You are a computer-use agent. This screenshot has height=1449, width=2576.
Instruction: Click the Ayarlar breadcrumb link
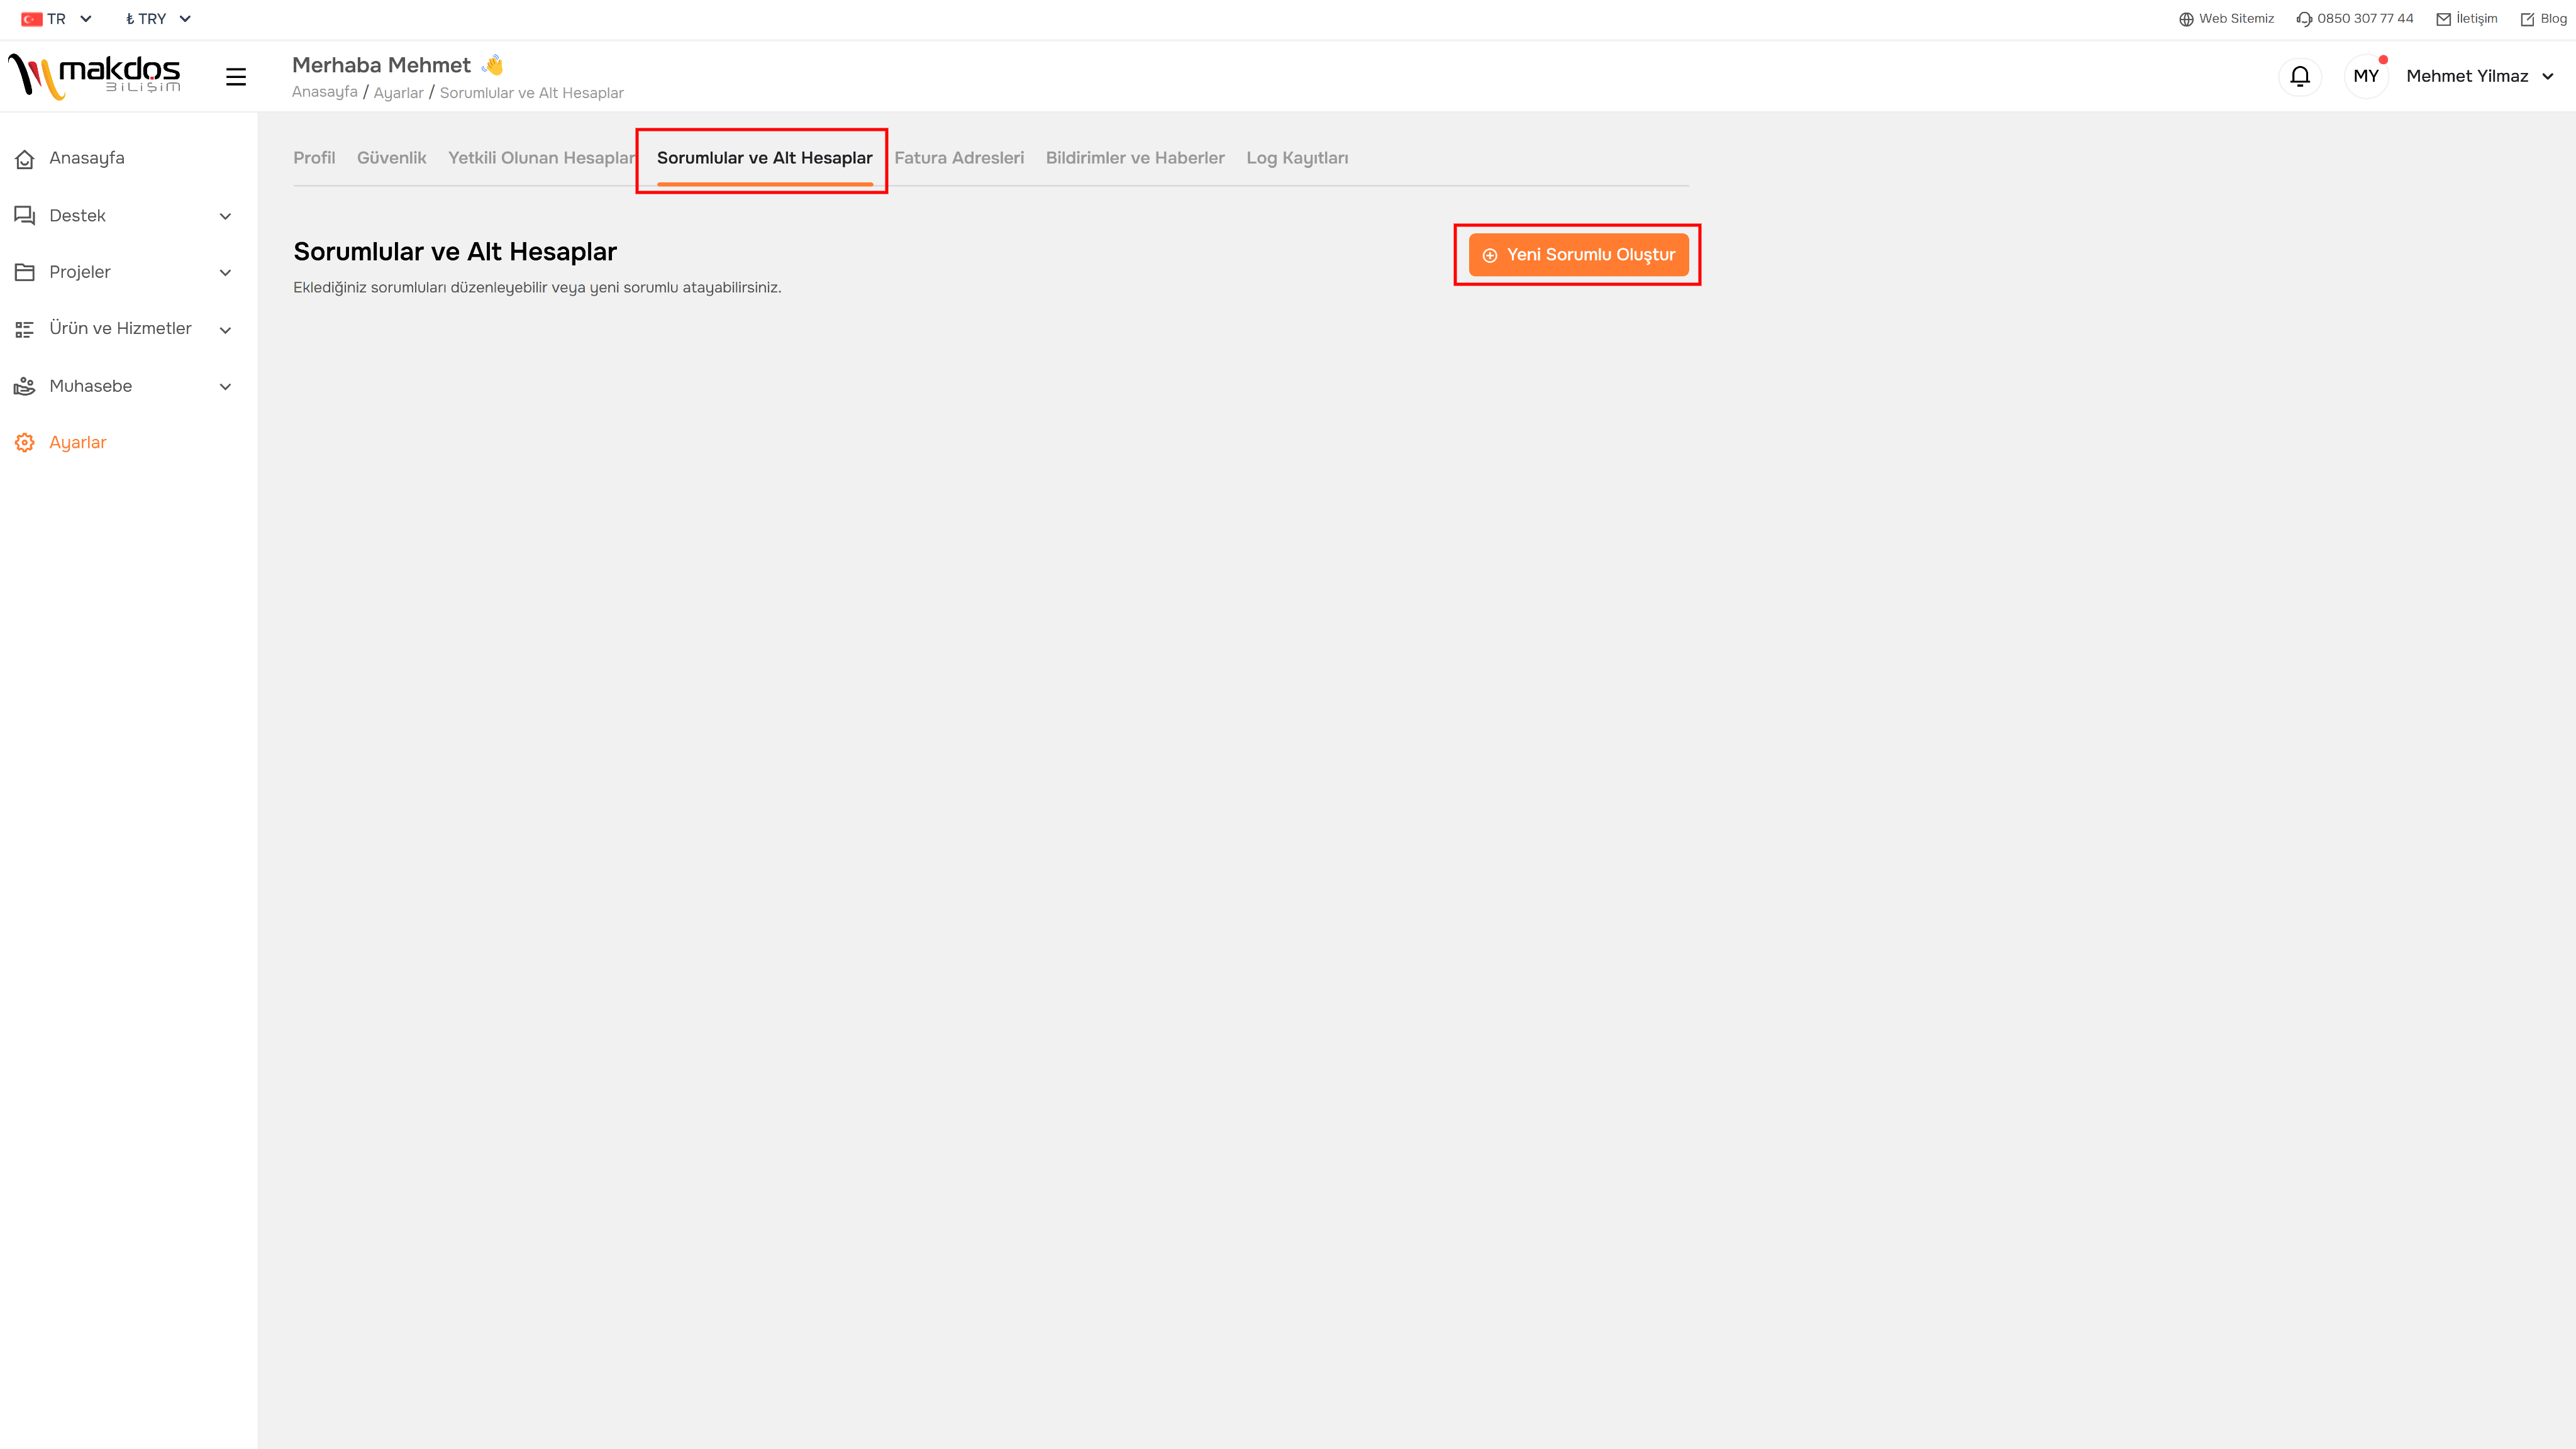click(x=398, y=93)
